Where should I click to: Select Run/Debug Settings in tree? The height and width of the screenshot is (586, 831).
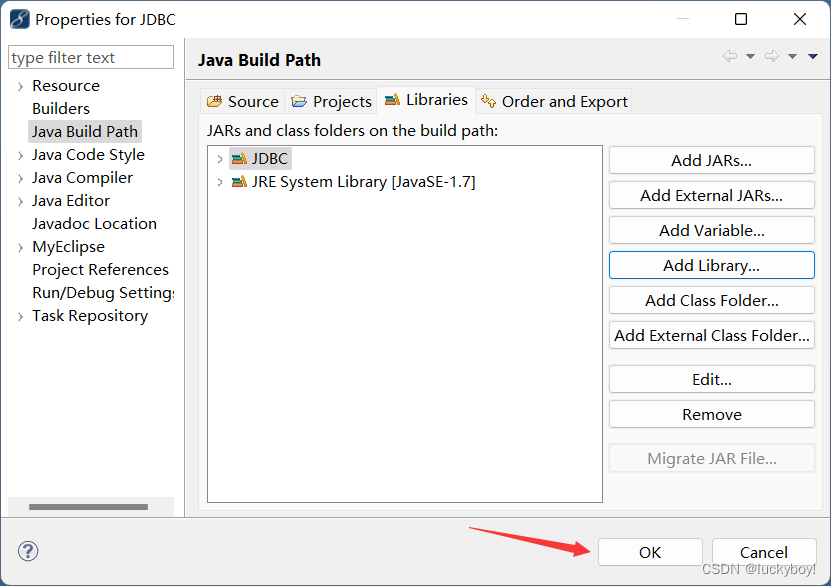pos(103,292)
